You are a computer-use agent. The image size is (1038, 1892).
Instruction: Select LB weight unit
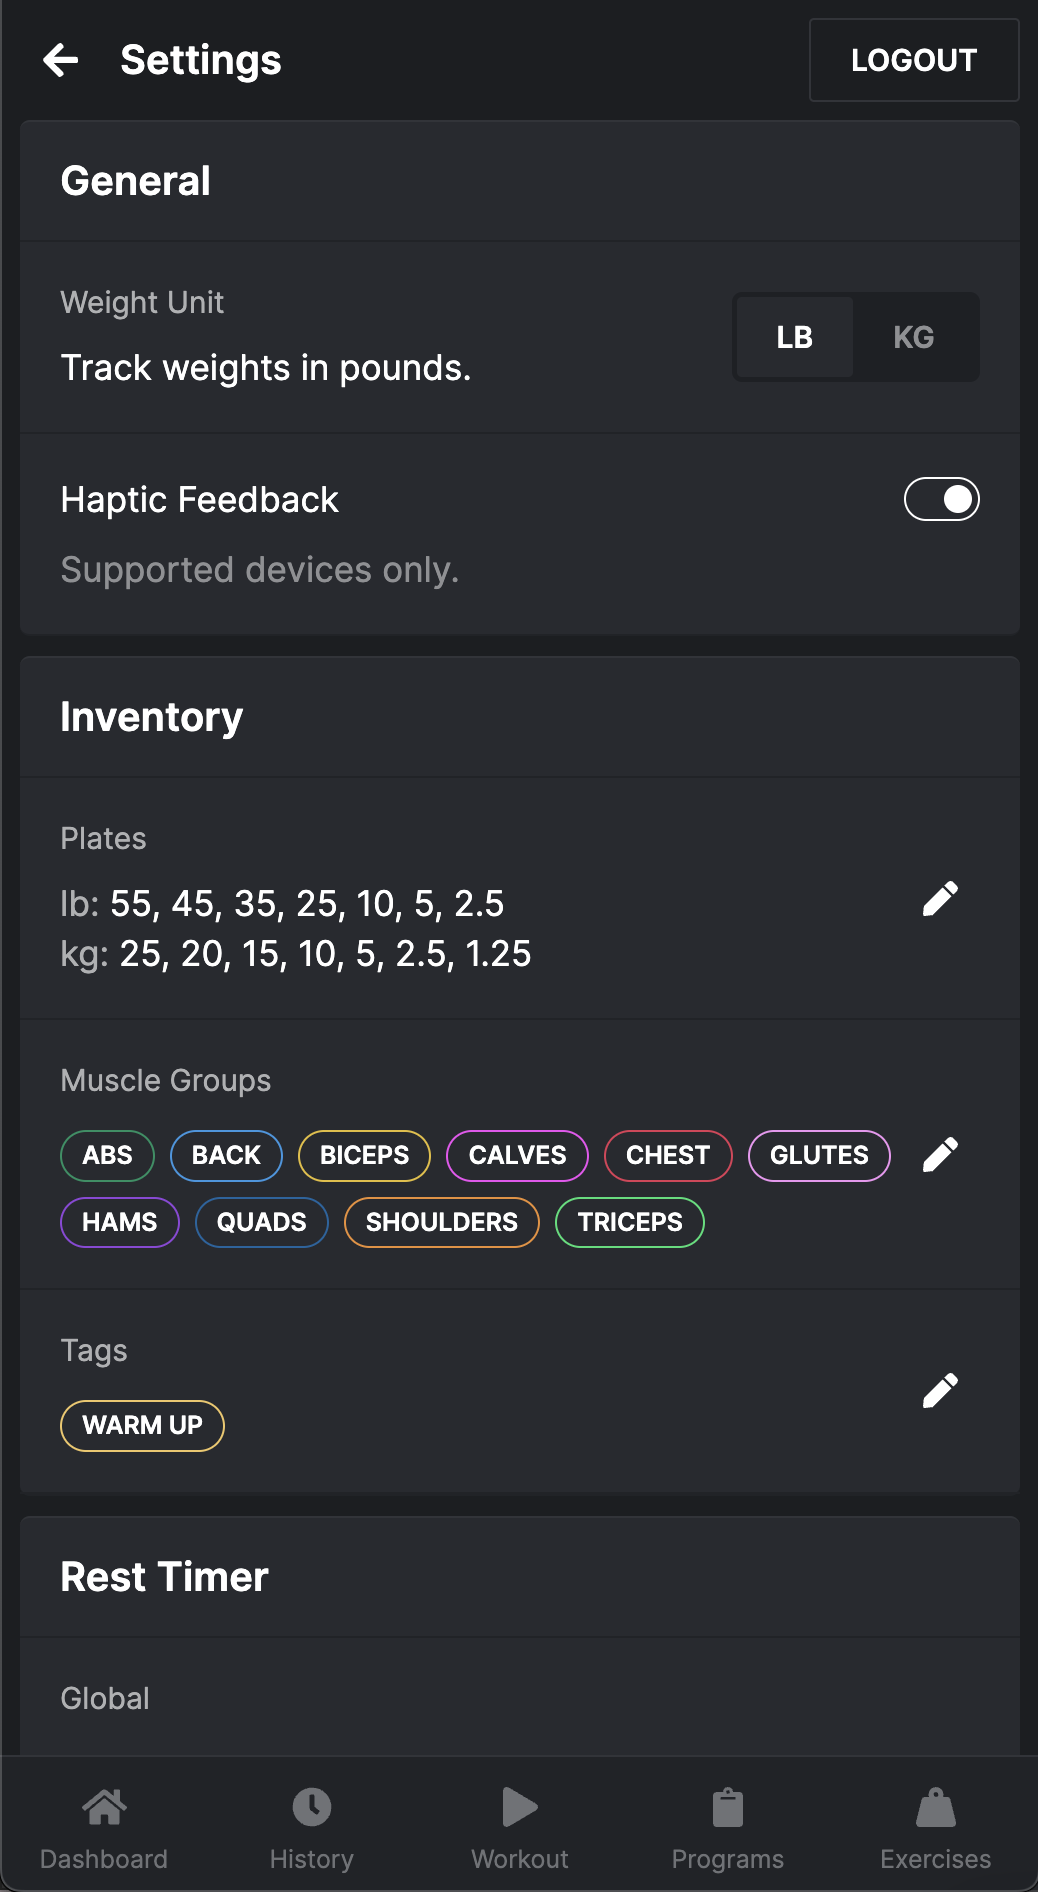(795, 337)
